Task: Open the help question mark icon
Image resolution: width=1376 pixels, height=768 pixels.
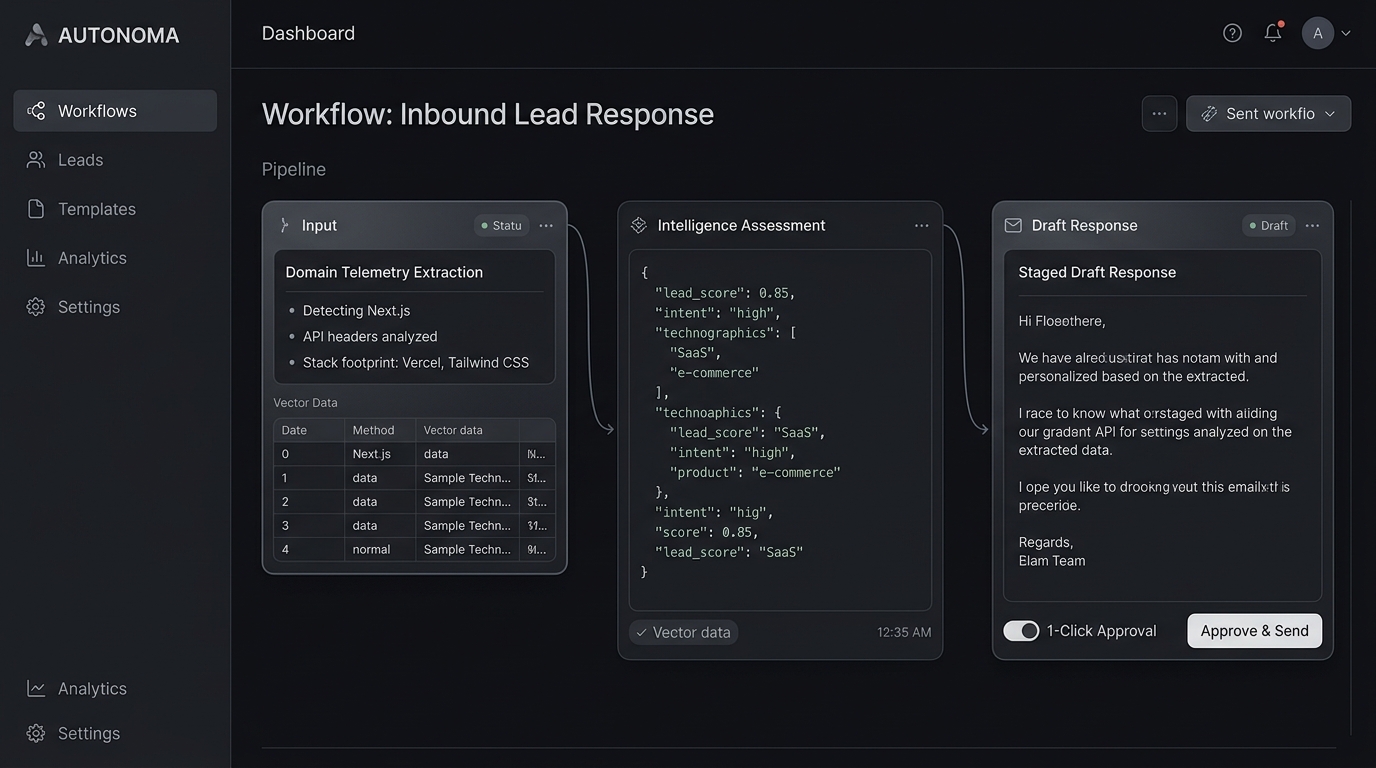Action: [1232, 33]
